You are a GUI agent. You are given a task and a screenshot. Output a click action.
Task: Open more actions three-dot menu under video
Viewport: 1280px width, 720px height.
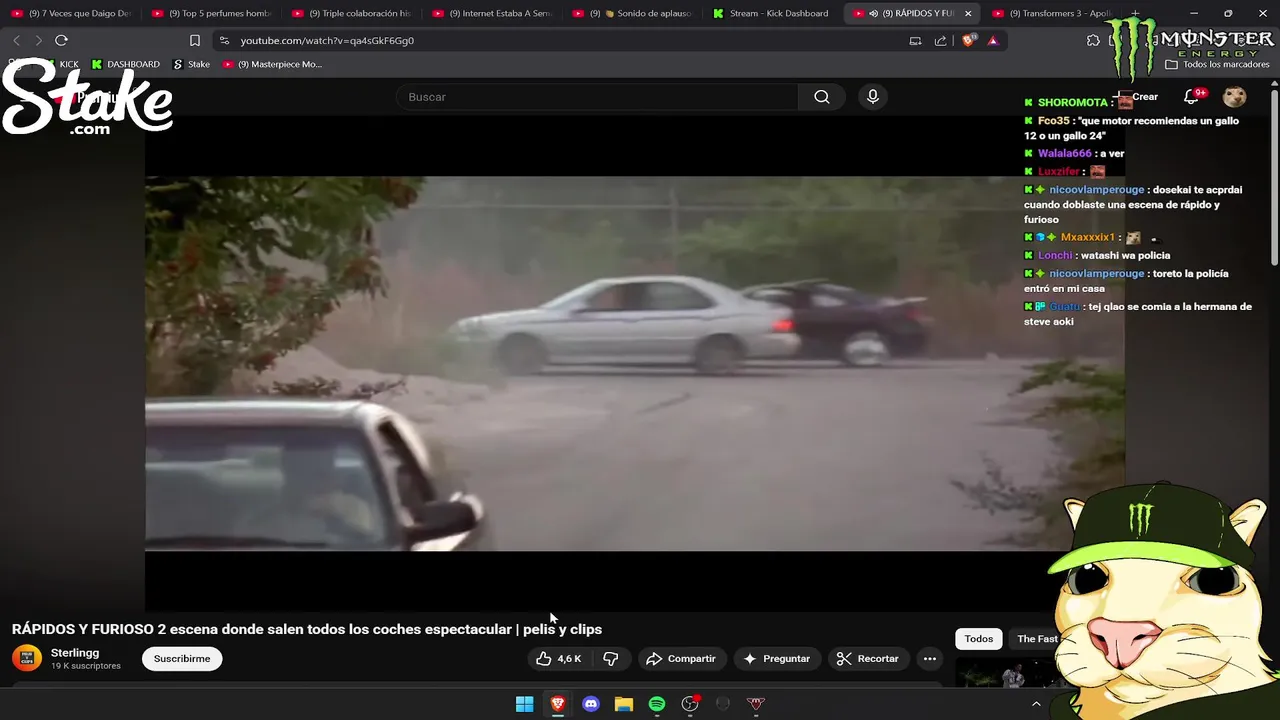(x=930, y=659)
